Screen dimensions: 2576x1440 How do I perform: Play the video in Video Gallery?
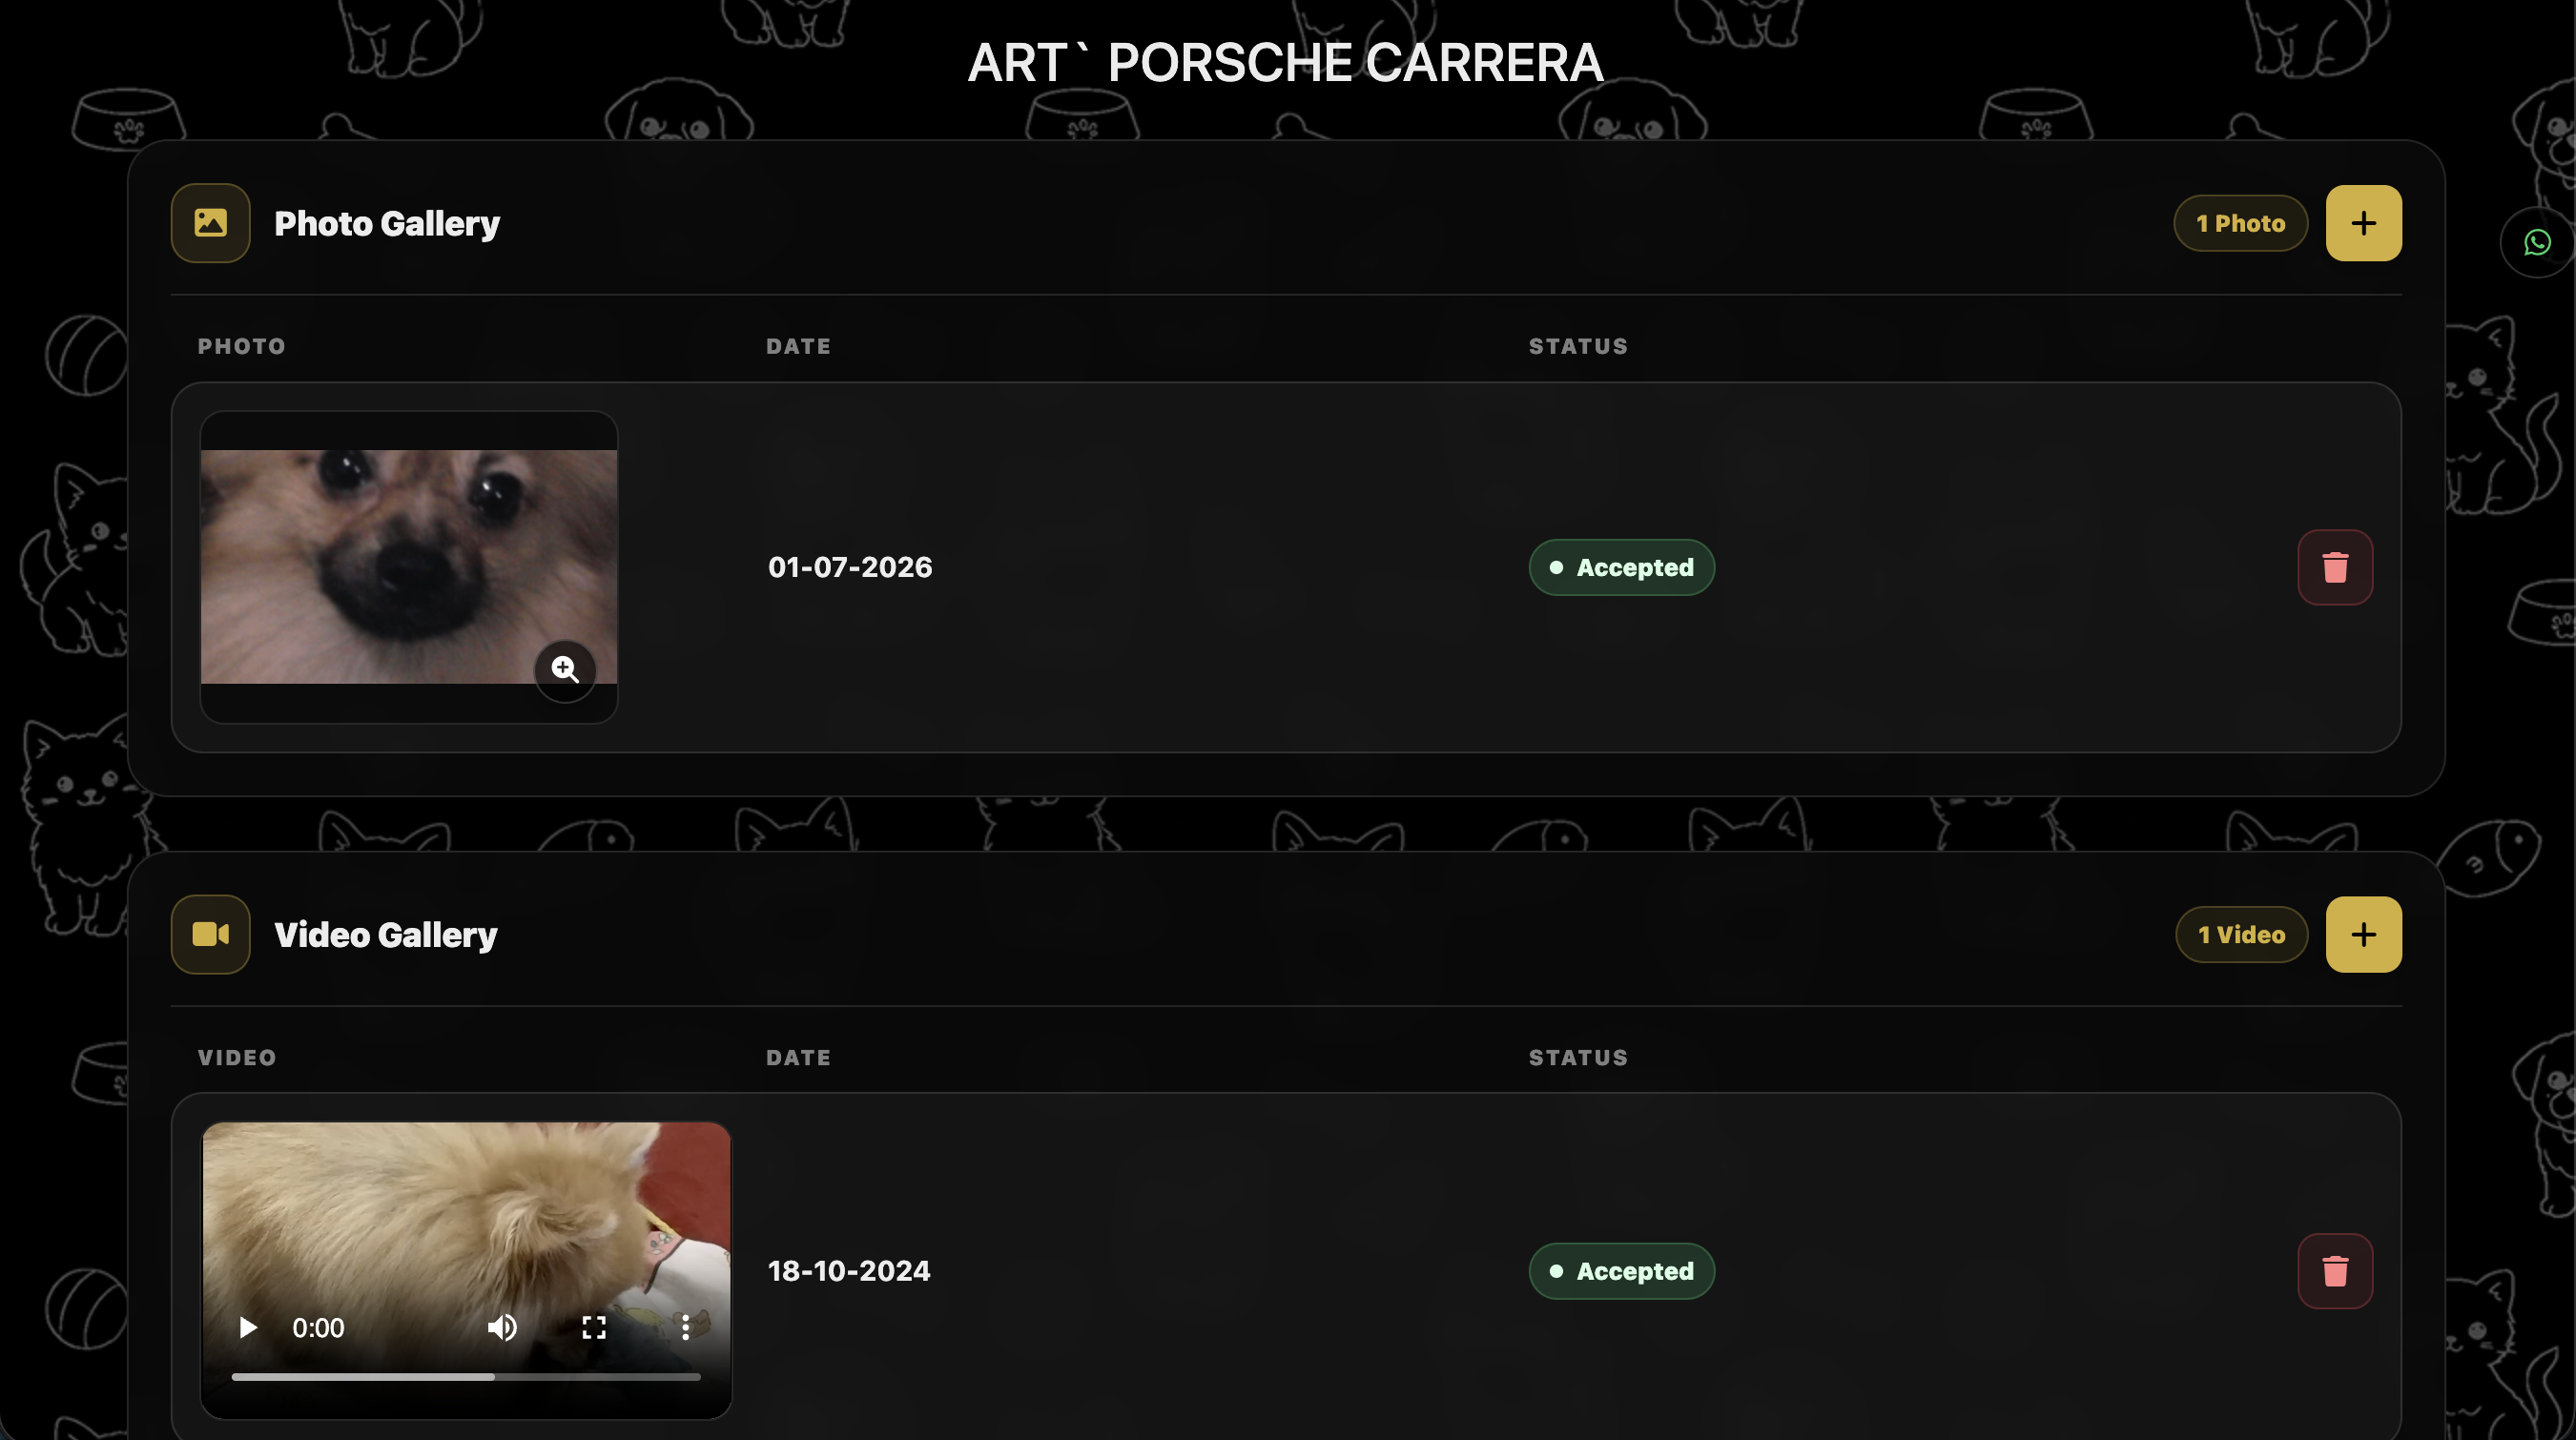click(x=247, y=1328)
